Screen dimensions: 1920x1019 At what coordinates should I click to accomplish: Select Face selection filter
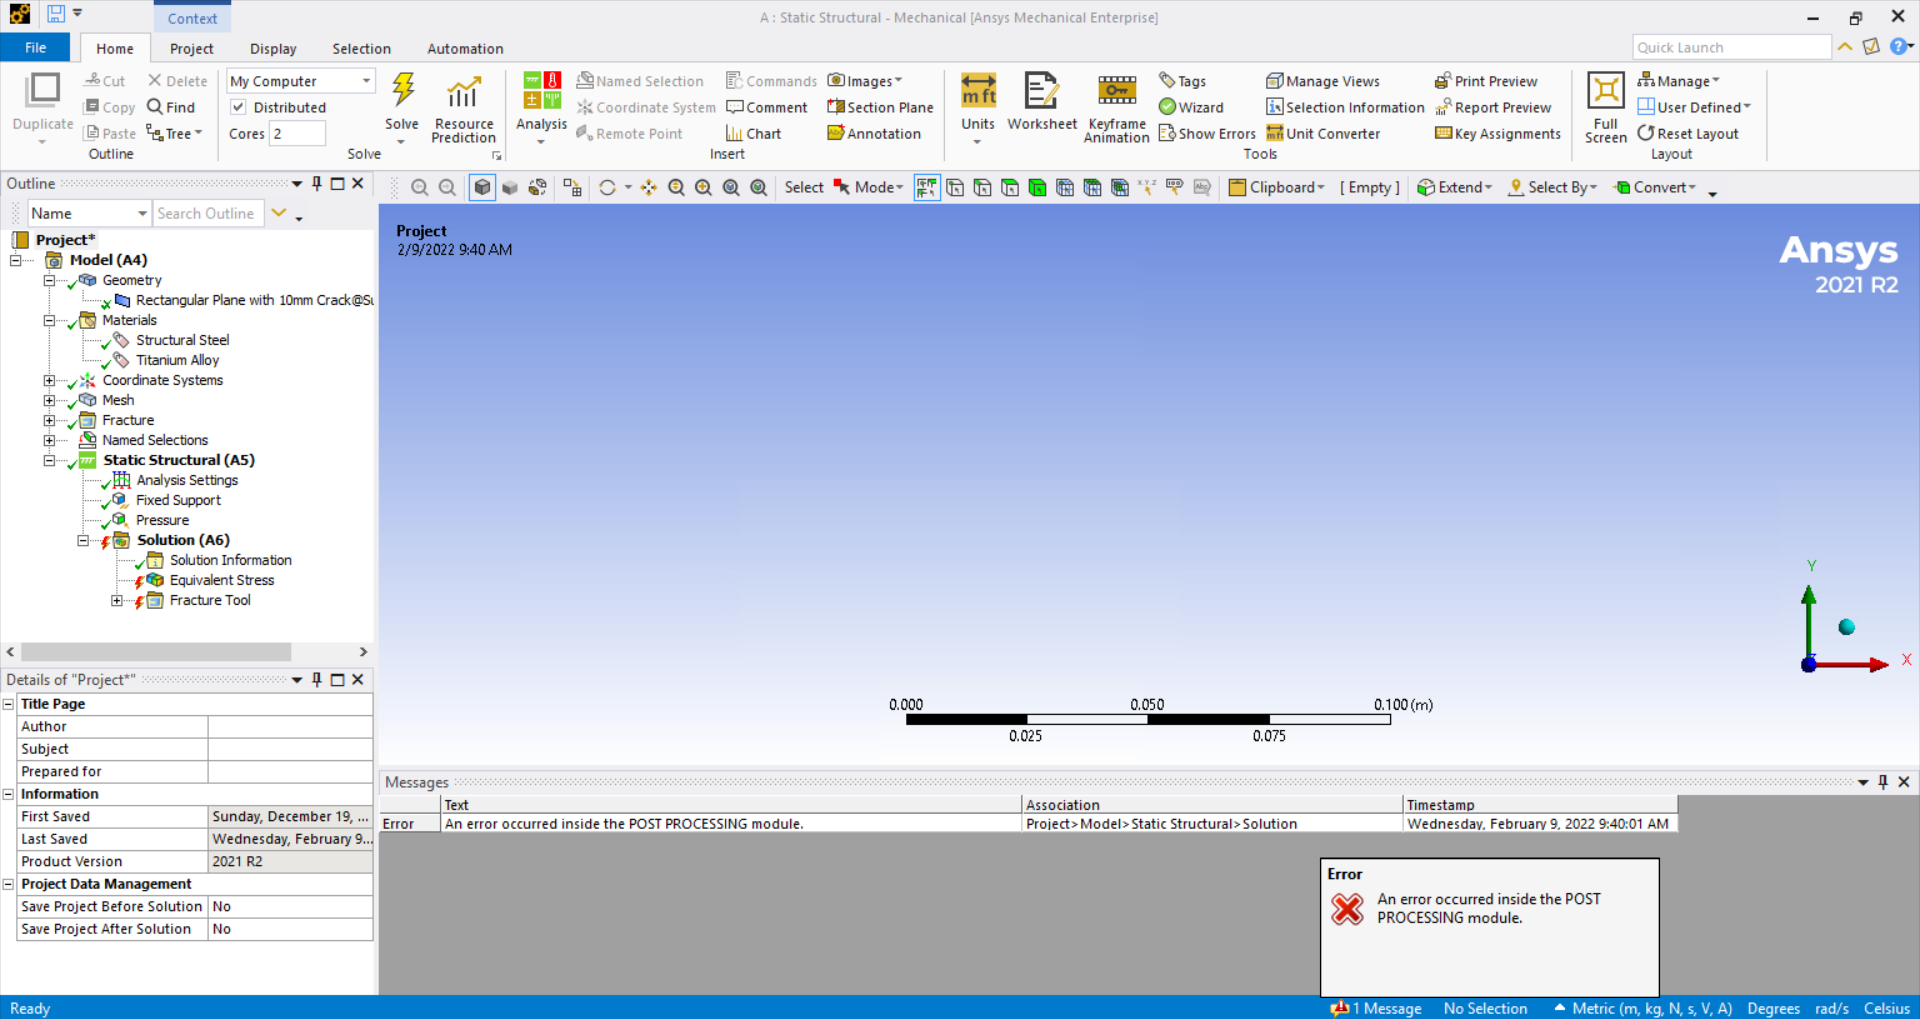click(x=1010, y=187)
